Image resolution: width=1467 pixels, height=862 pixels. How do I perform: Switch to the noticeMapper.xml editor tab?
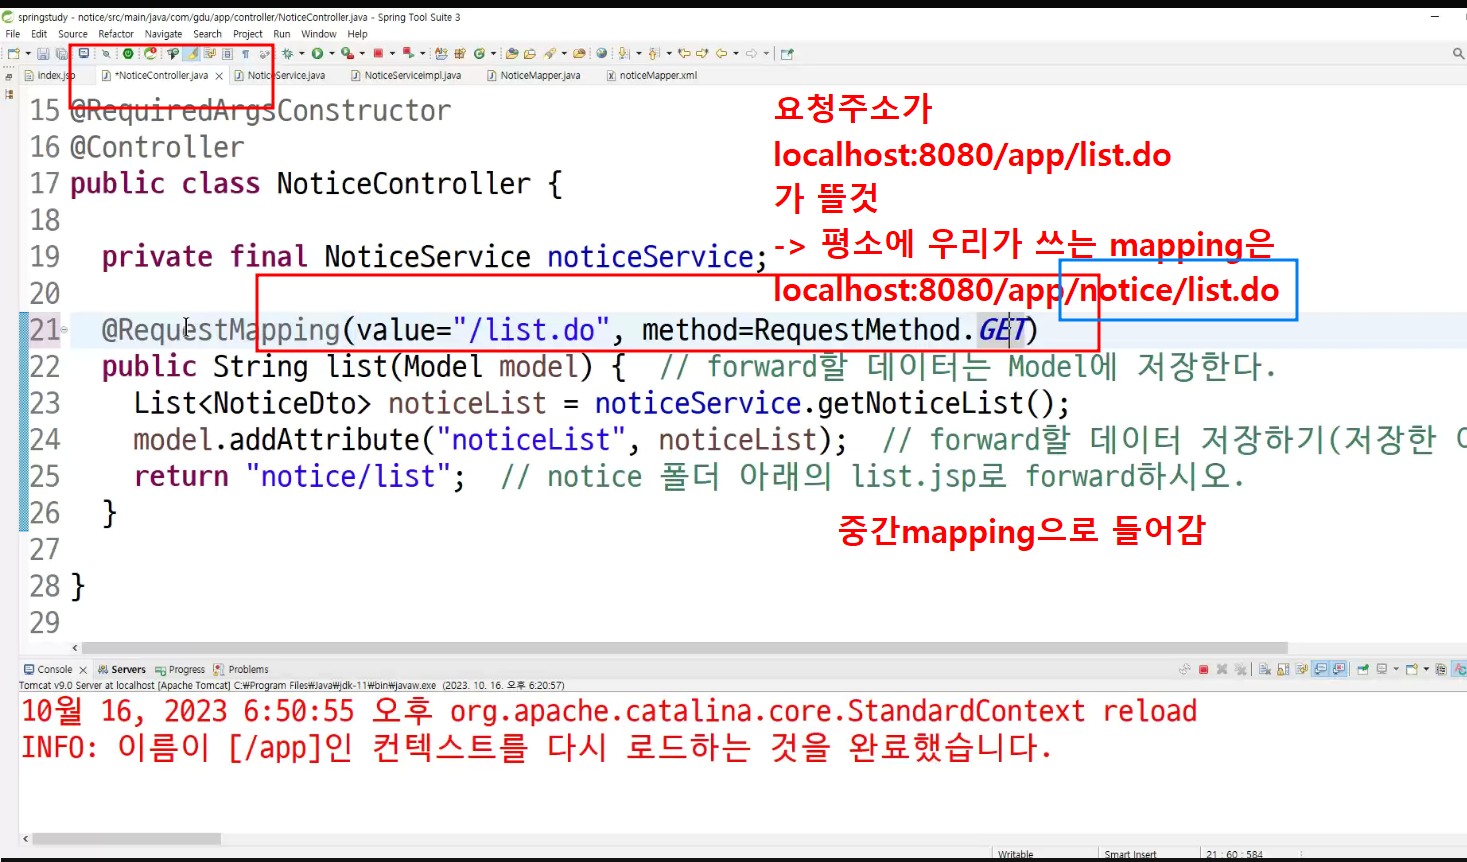(x=652, y=76)
